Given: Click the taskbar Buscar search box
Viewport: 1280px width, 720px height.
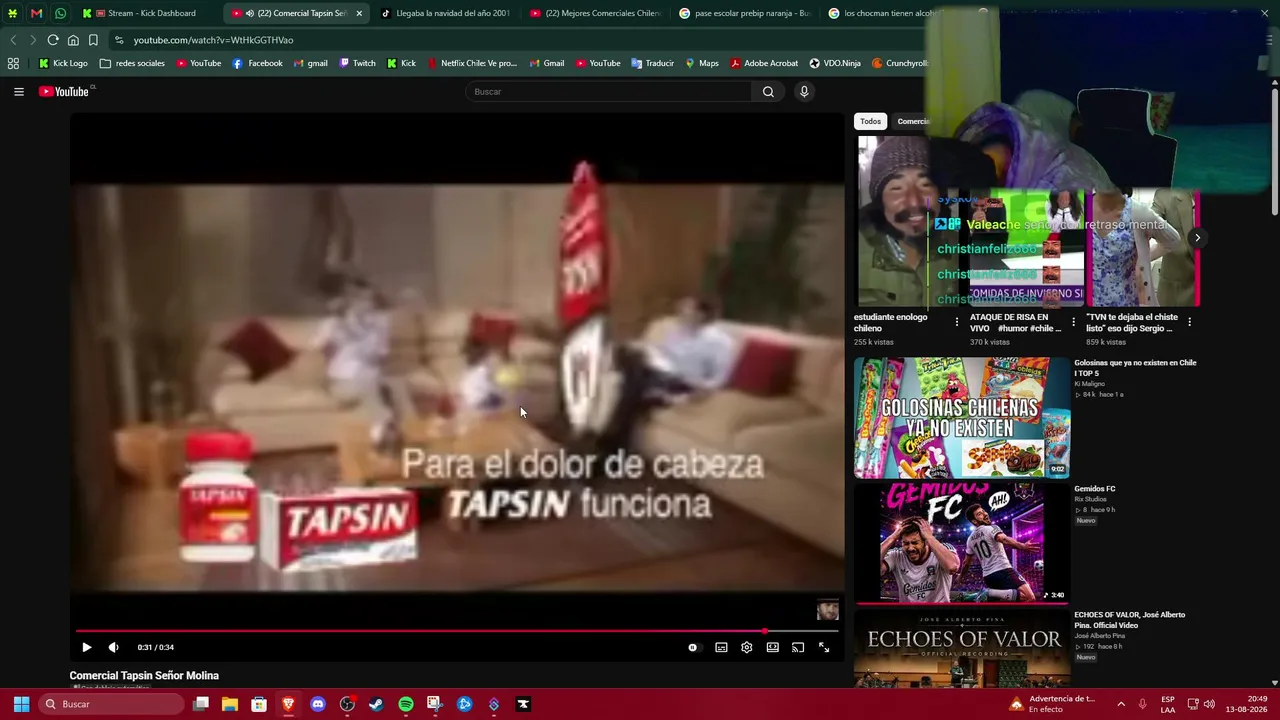Looking at the screenshot, I should 111,704.
